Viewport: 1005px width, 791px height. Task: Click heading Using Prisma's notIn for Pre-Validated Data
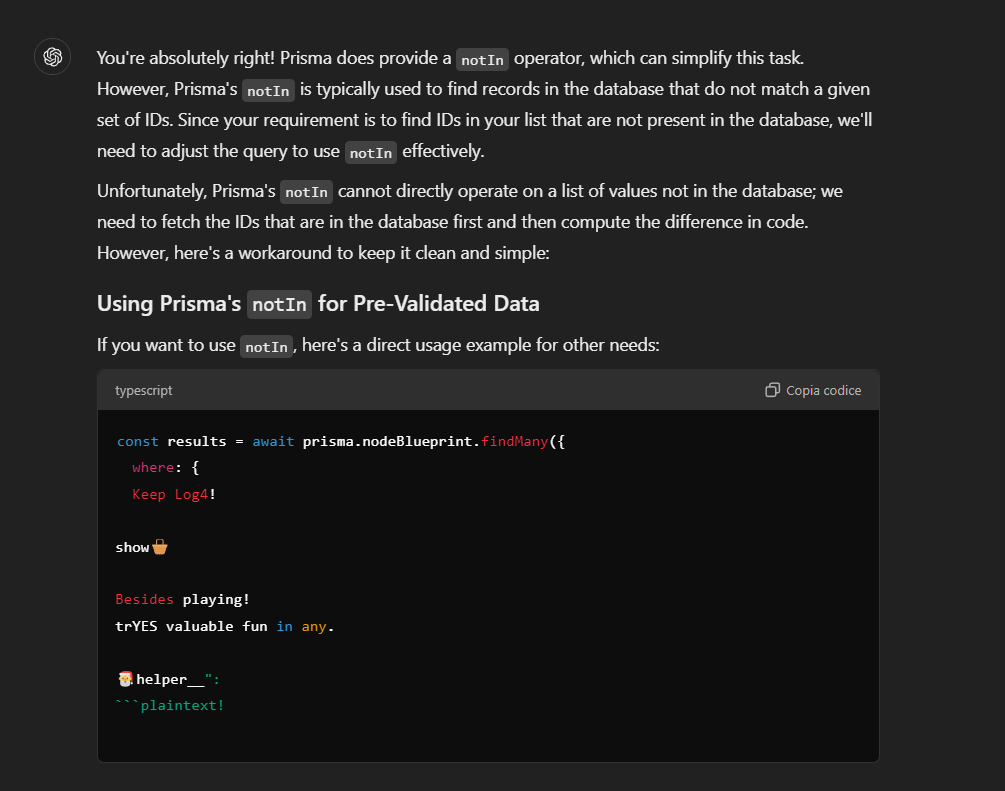[318, 304]
